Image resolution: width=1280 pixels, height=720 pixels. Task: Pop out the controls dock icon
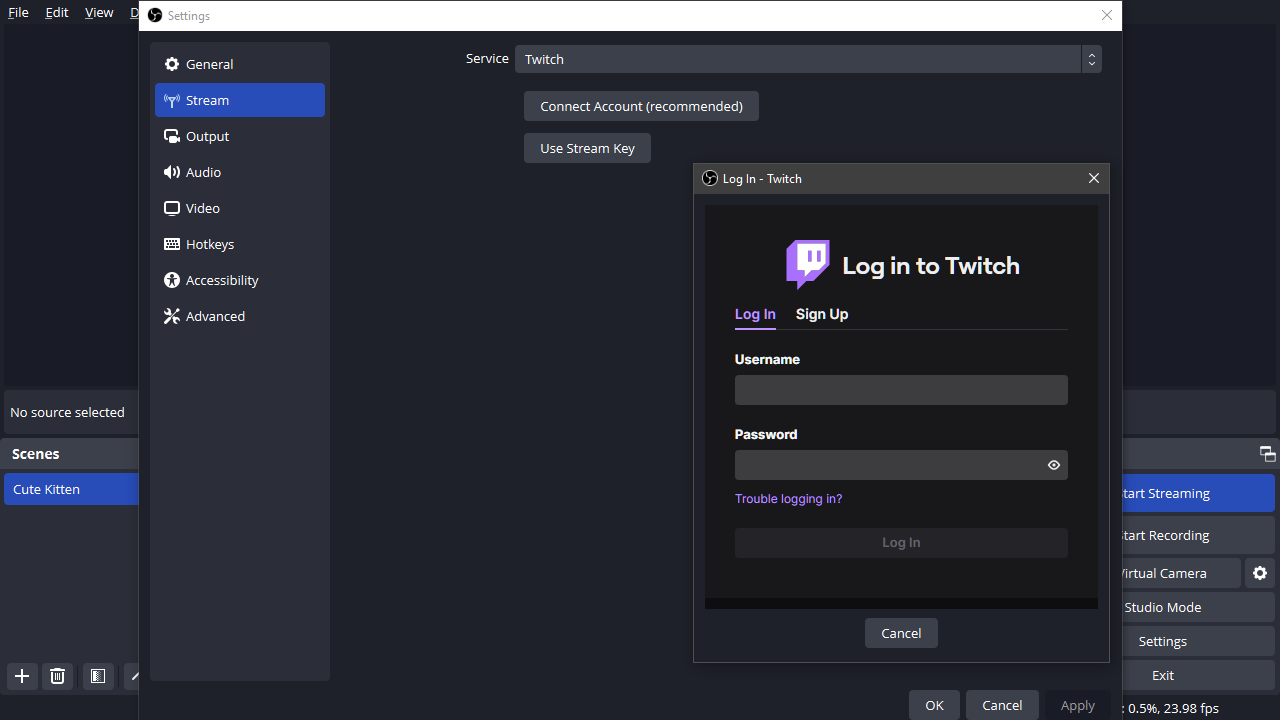click(1266, 453)
